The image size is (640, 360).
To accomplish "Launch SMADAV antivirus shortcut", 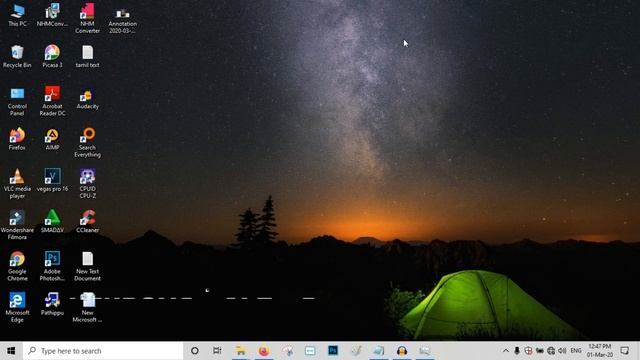I will pyautogui.click(x=52, y=222).
